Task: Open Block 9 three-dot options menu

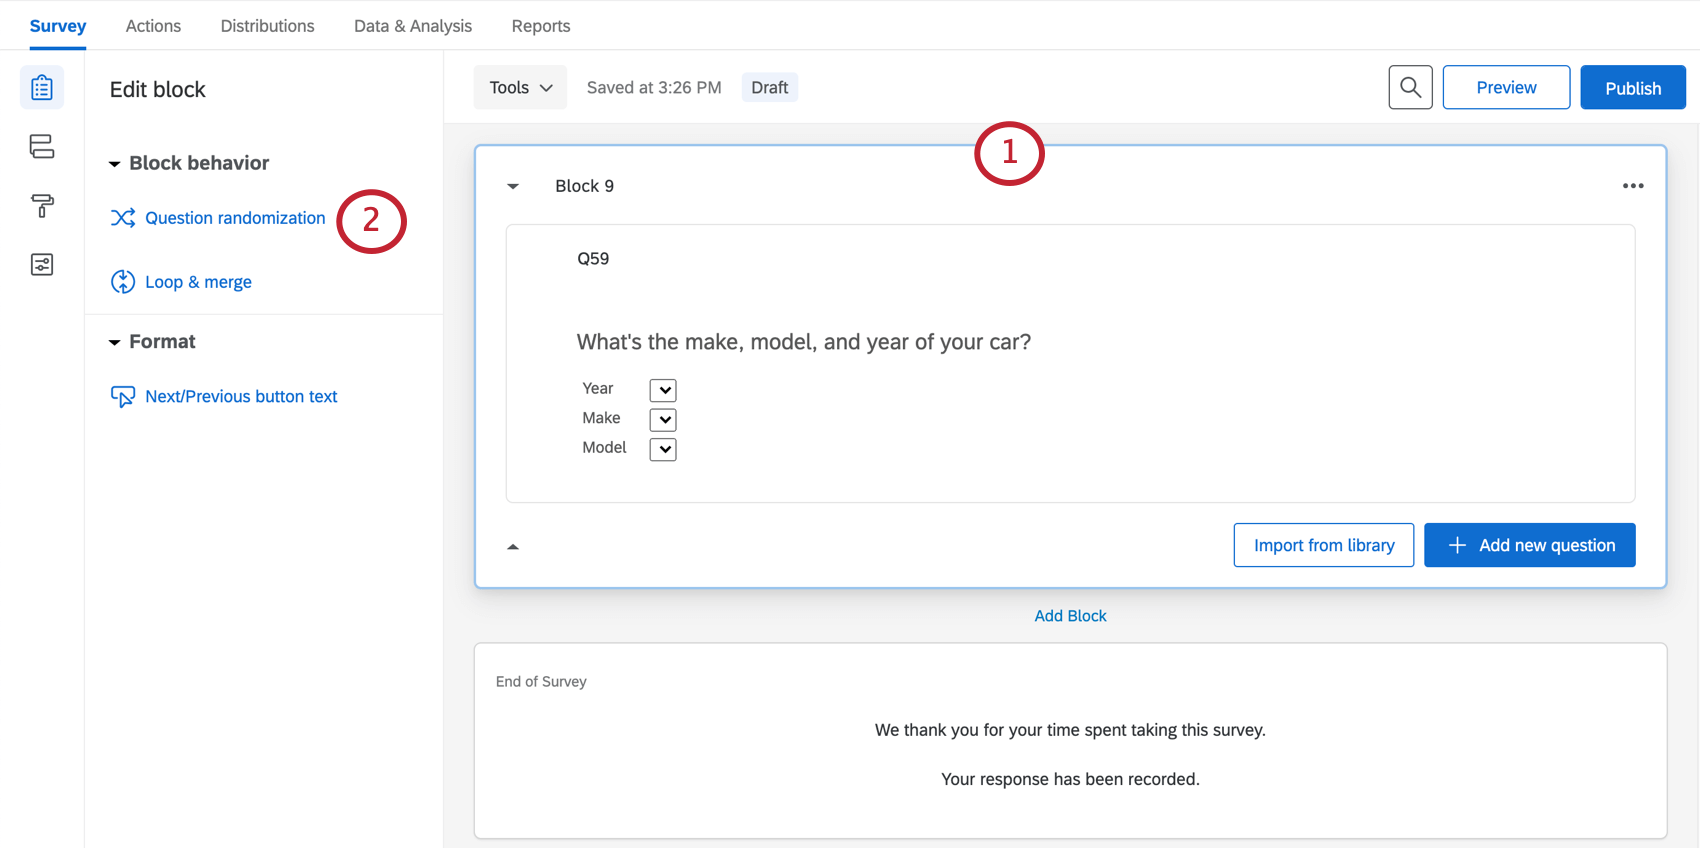Action: [1633, 186]
